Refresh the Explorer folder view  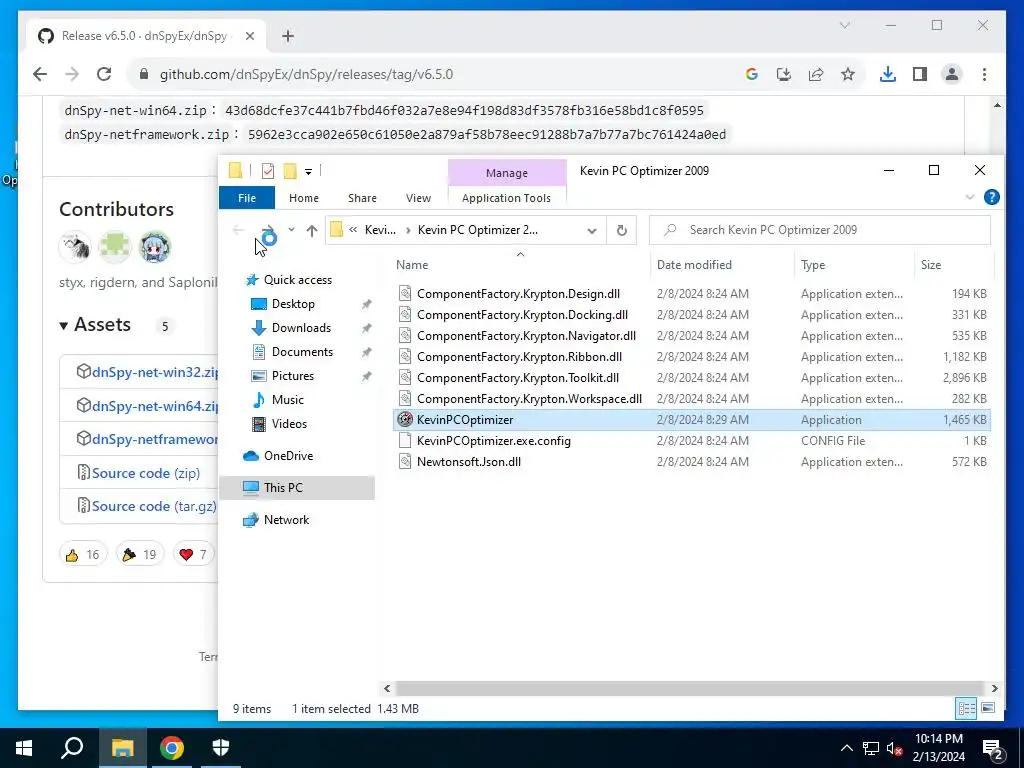coord(622,231)
